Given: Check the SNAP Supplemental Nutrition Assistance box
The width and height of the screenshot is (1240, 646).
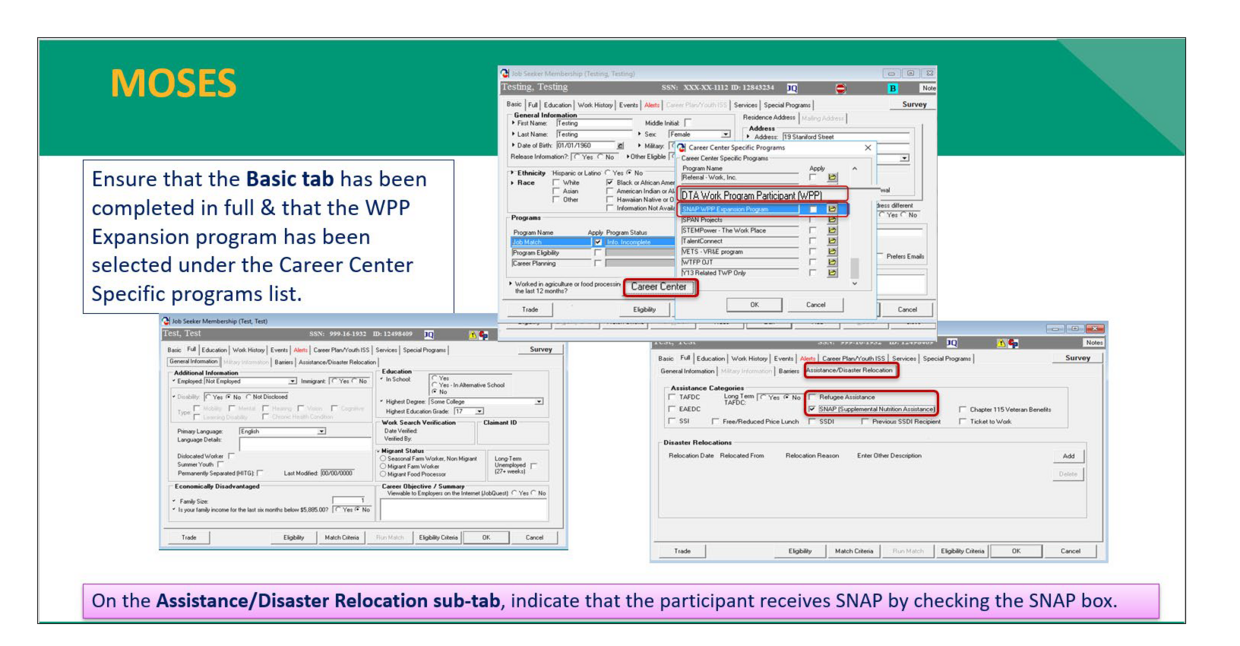Looking at the screenshot, I should (812, 408).
